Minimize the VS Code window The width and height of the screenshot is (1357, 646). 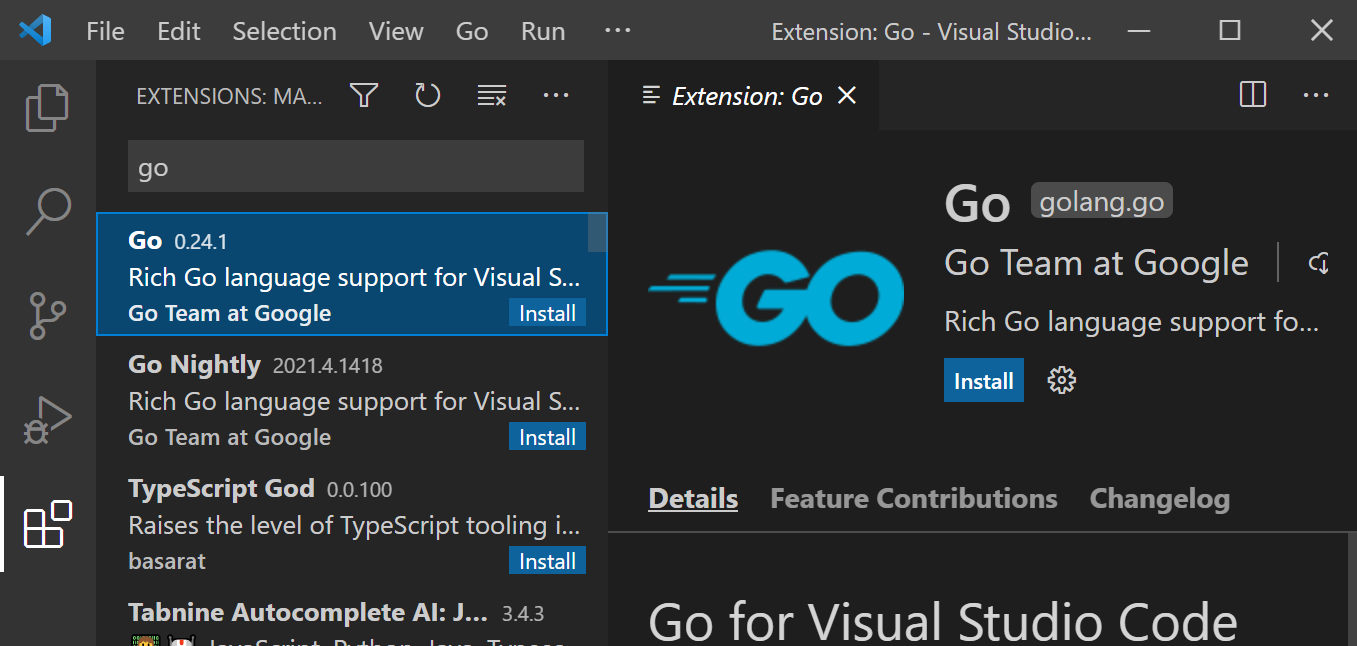click(1138, 31)
